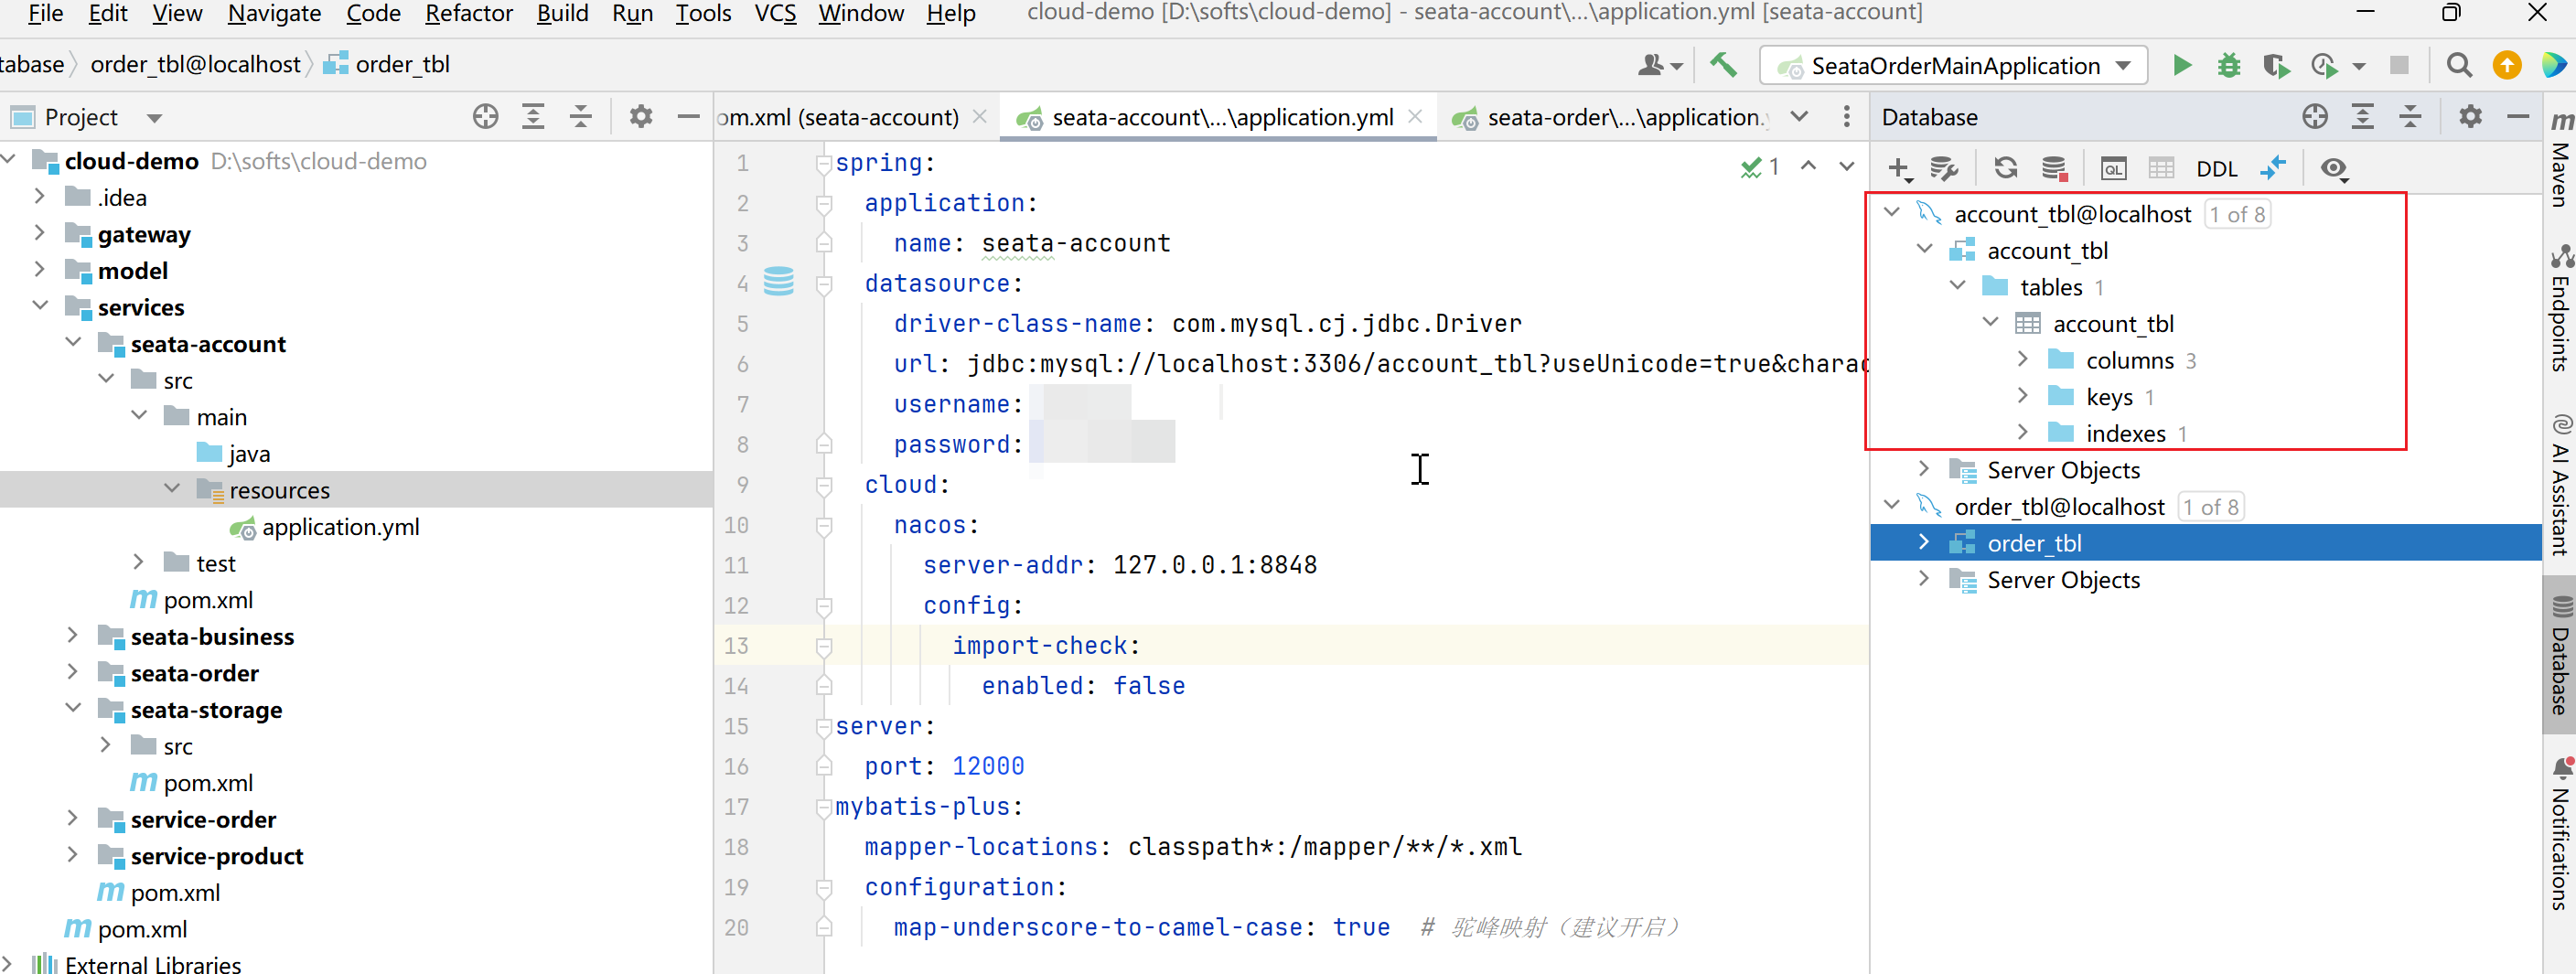This screenshot has height=974, width=2576.
Task: Expand the order_tbl schema node
Action: [1924, 542]
